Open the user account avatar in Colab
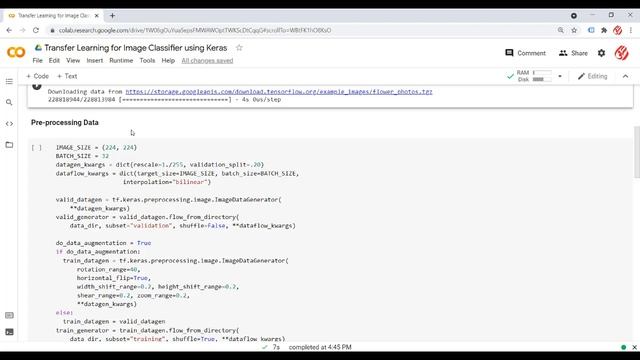The width and height of the screenshot is (640, 360). coord(621,53)
